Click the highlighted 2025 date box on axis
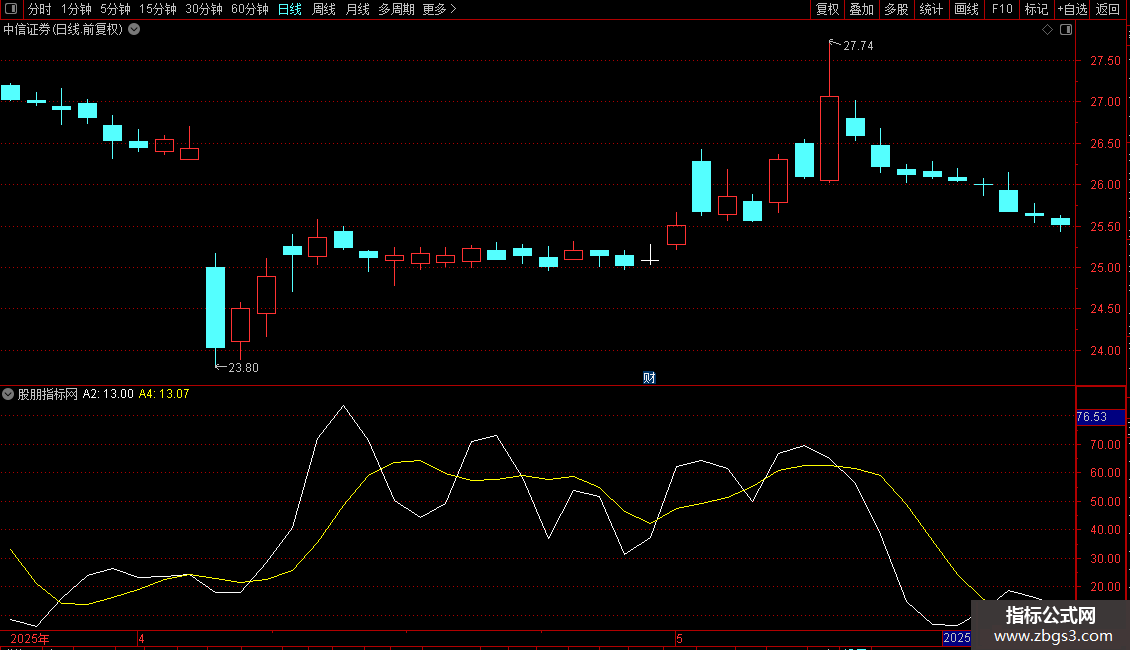The height and width of the screenshot is (650, 1130). [x=957, y=638]
